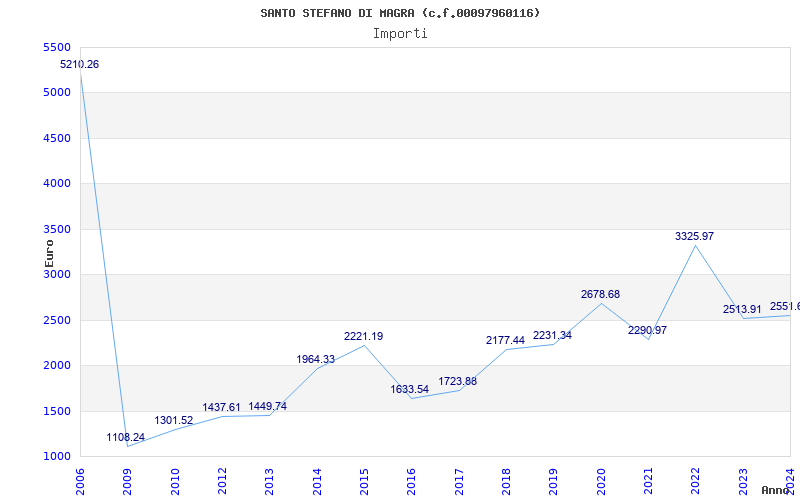Select the 1633.54 data point label
Image resolution: width=800 pixels, height=500 pixels.
coord(410,389)
